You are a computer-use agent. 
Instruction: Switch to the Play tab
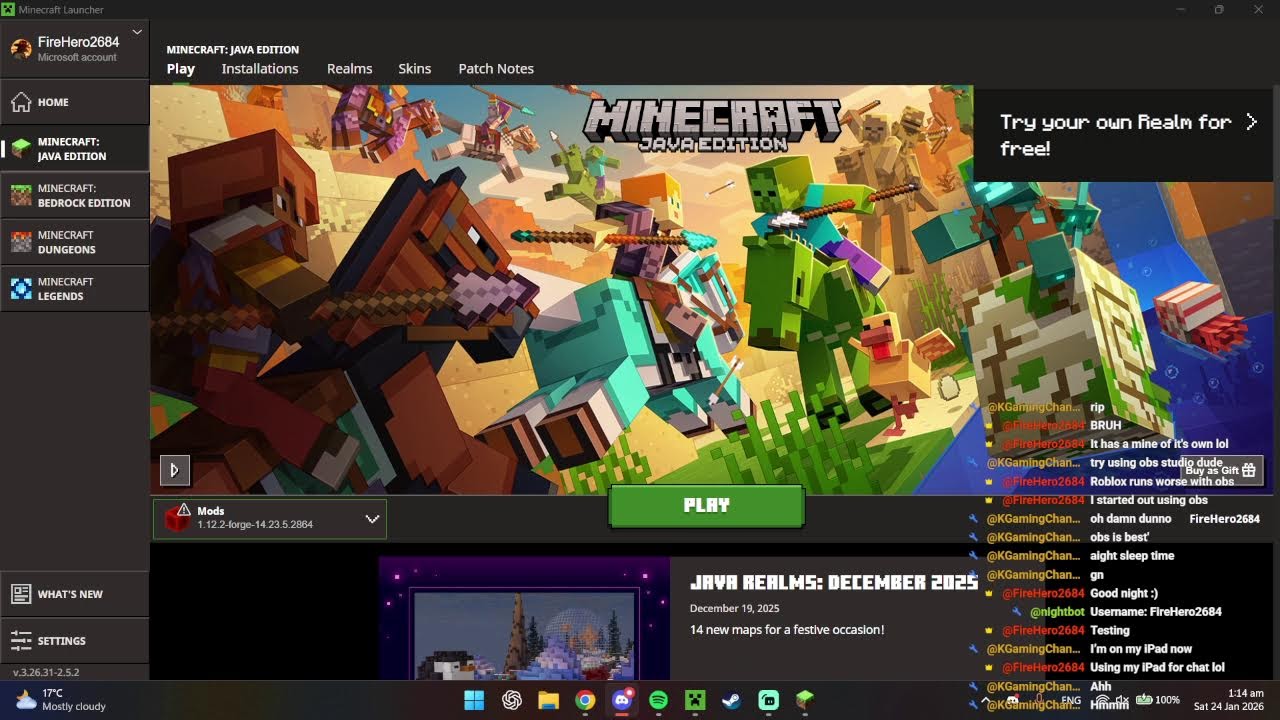pyautogui.click(x=181, y=69)
